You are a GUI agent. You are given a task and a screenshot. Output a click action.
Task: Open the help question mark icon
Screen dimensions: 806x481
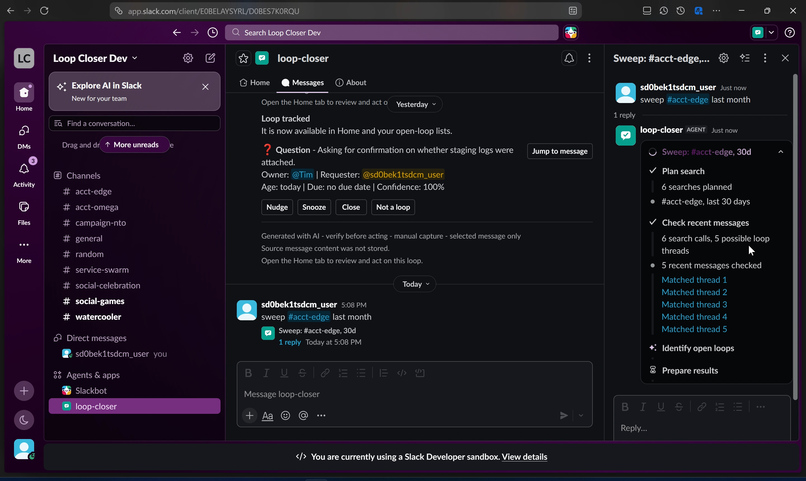(790, 32)
